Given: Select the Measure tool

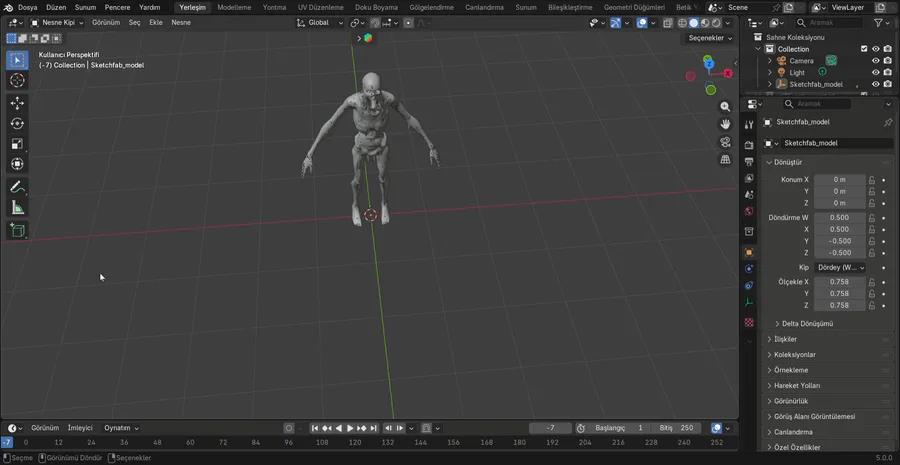Looking at the screenshot, I should 17,208.
